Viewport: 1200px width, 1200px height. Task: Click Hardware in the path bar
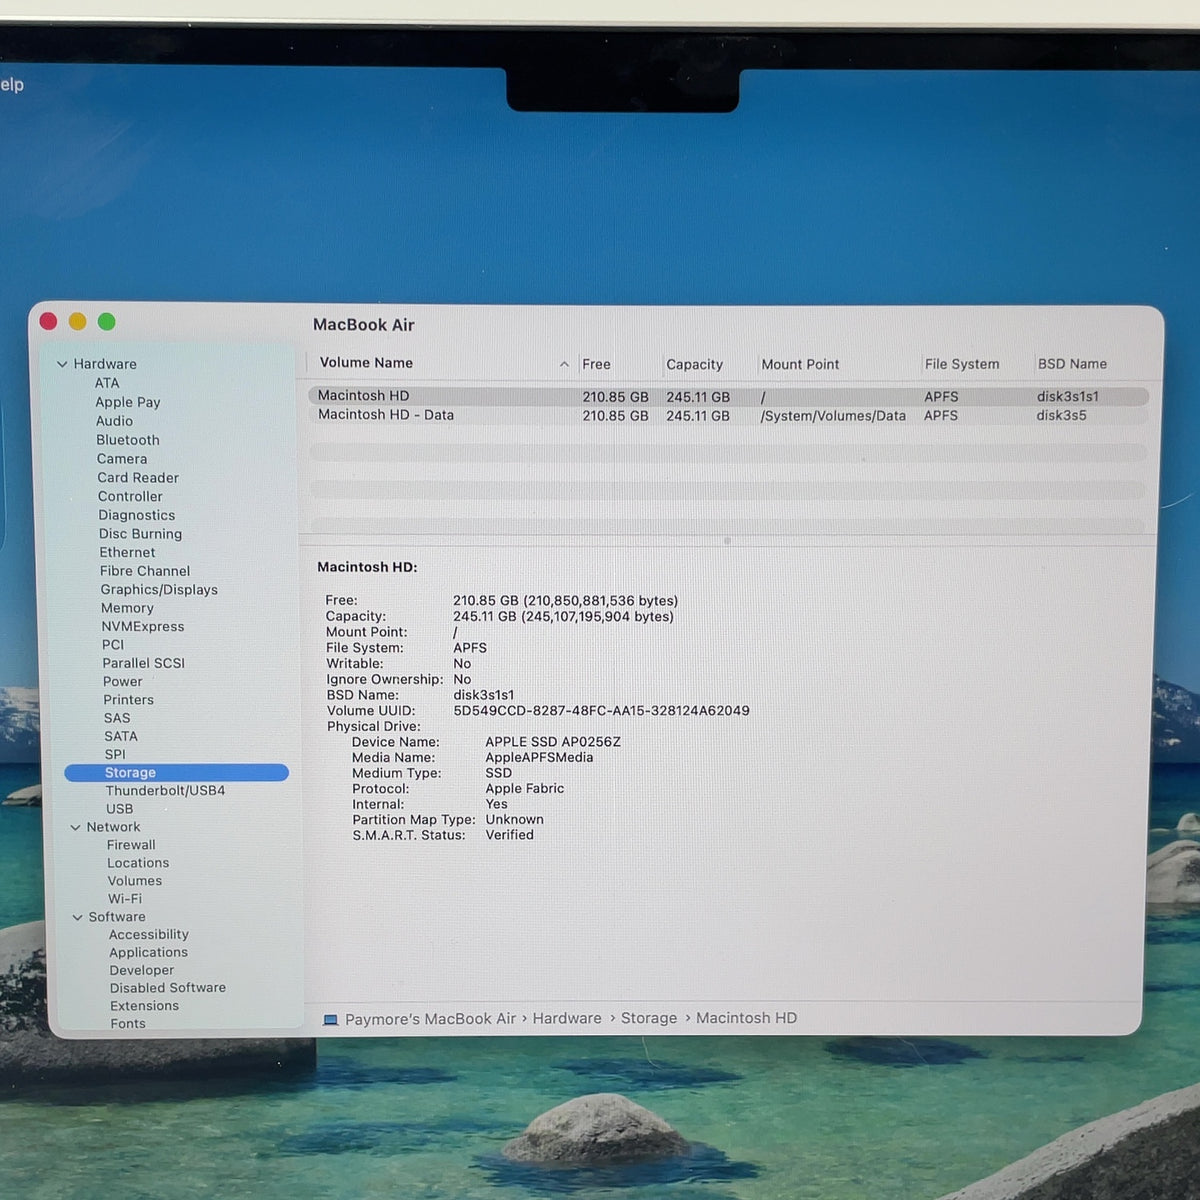(x=567, y=1018)
